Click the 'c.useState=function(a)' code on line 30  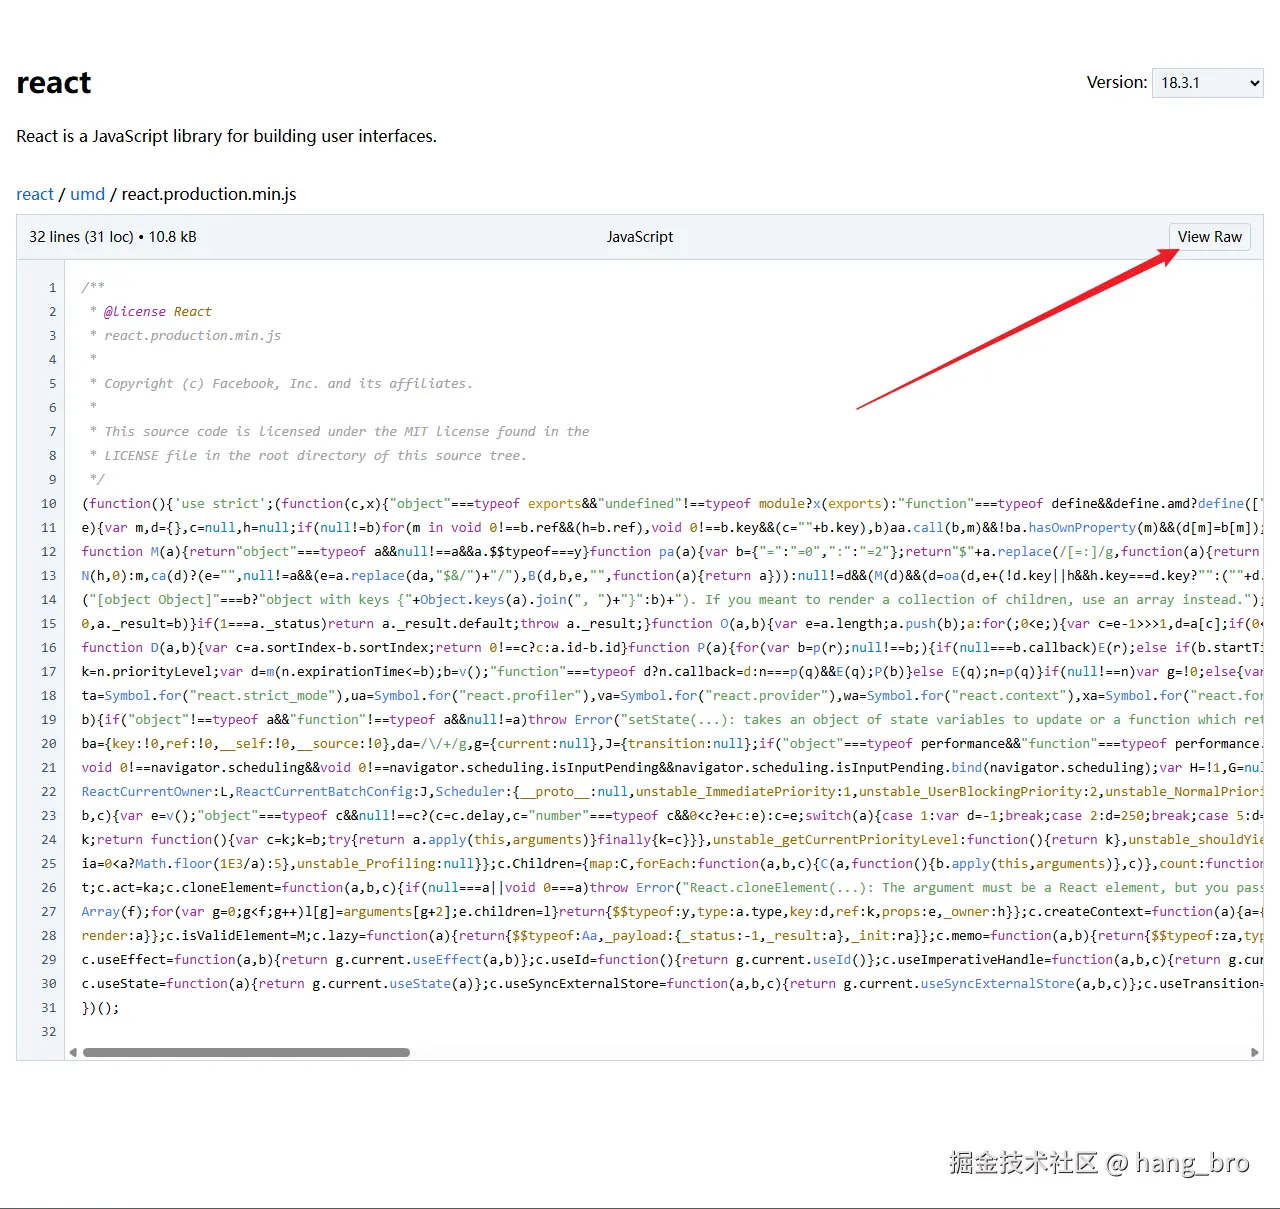point(169,984)
